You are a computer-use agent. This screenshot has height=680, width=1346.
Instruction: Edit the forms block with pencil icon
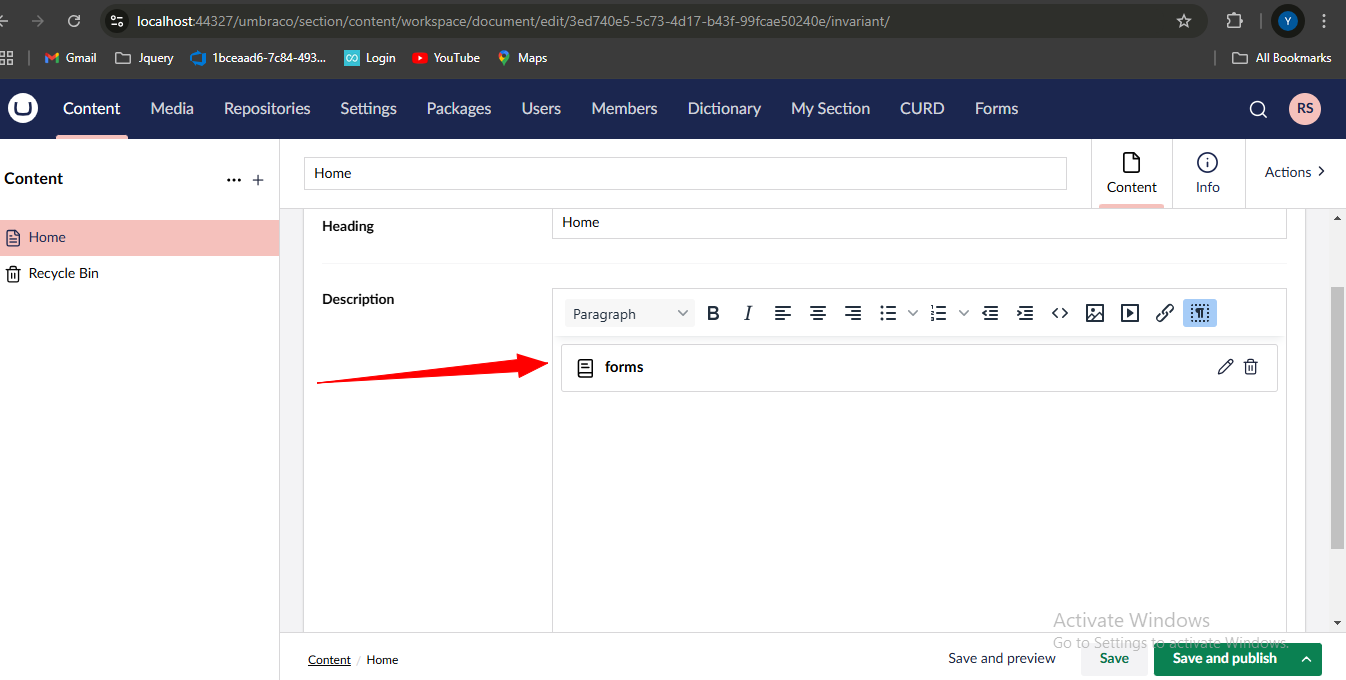1225,367
